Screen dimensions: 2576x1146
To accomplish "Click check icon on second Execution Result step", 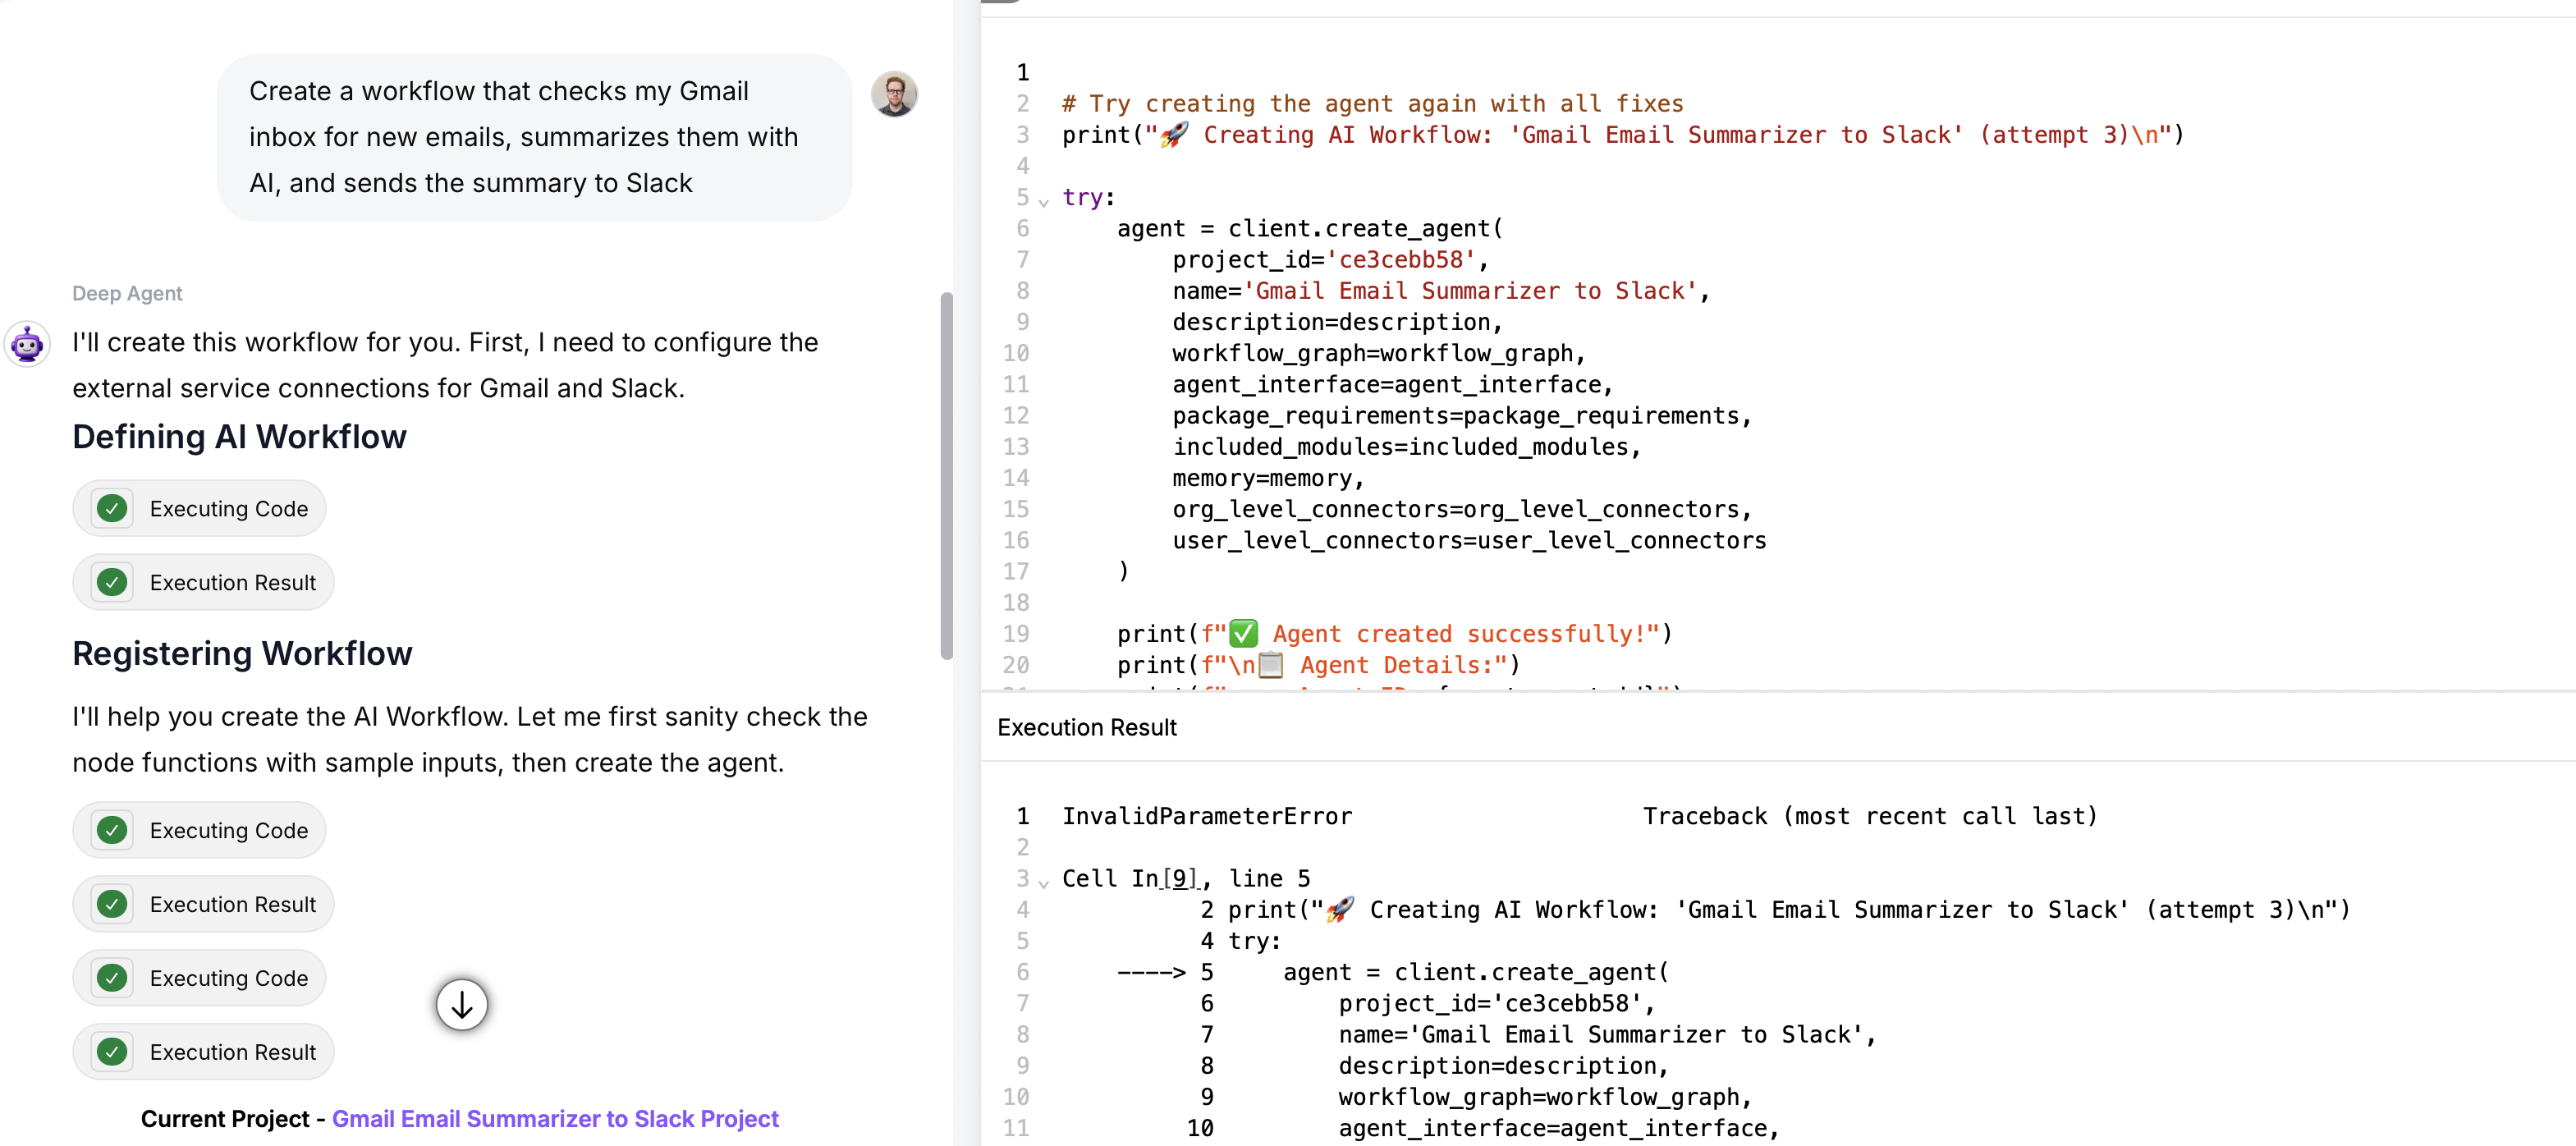I will pos(112,904).
